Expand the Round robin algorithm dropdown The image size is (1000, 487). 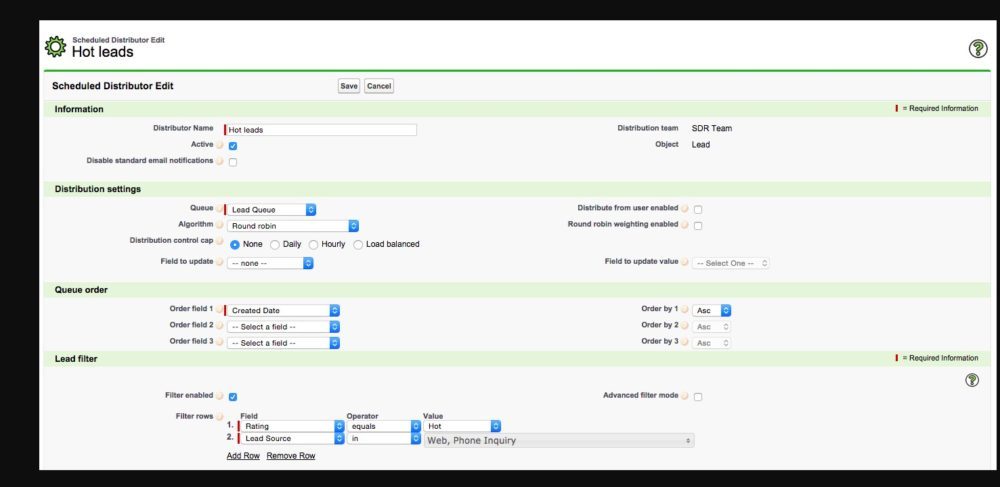293,226
